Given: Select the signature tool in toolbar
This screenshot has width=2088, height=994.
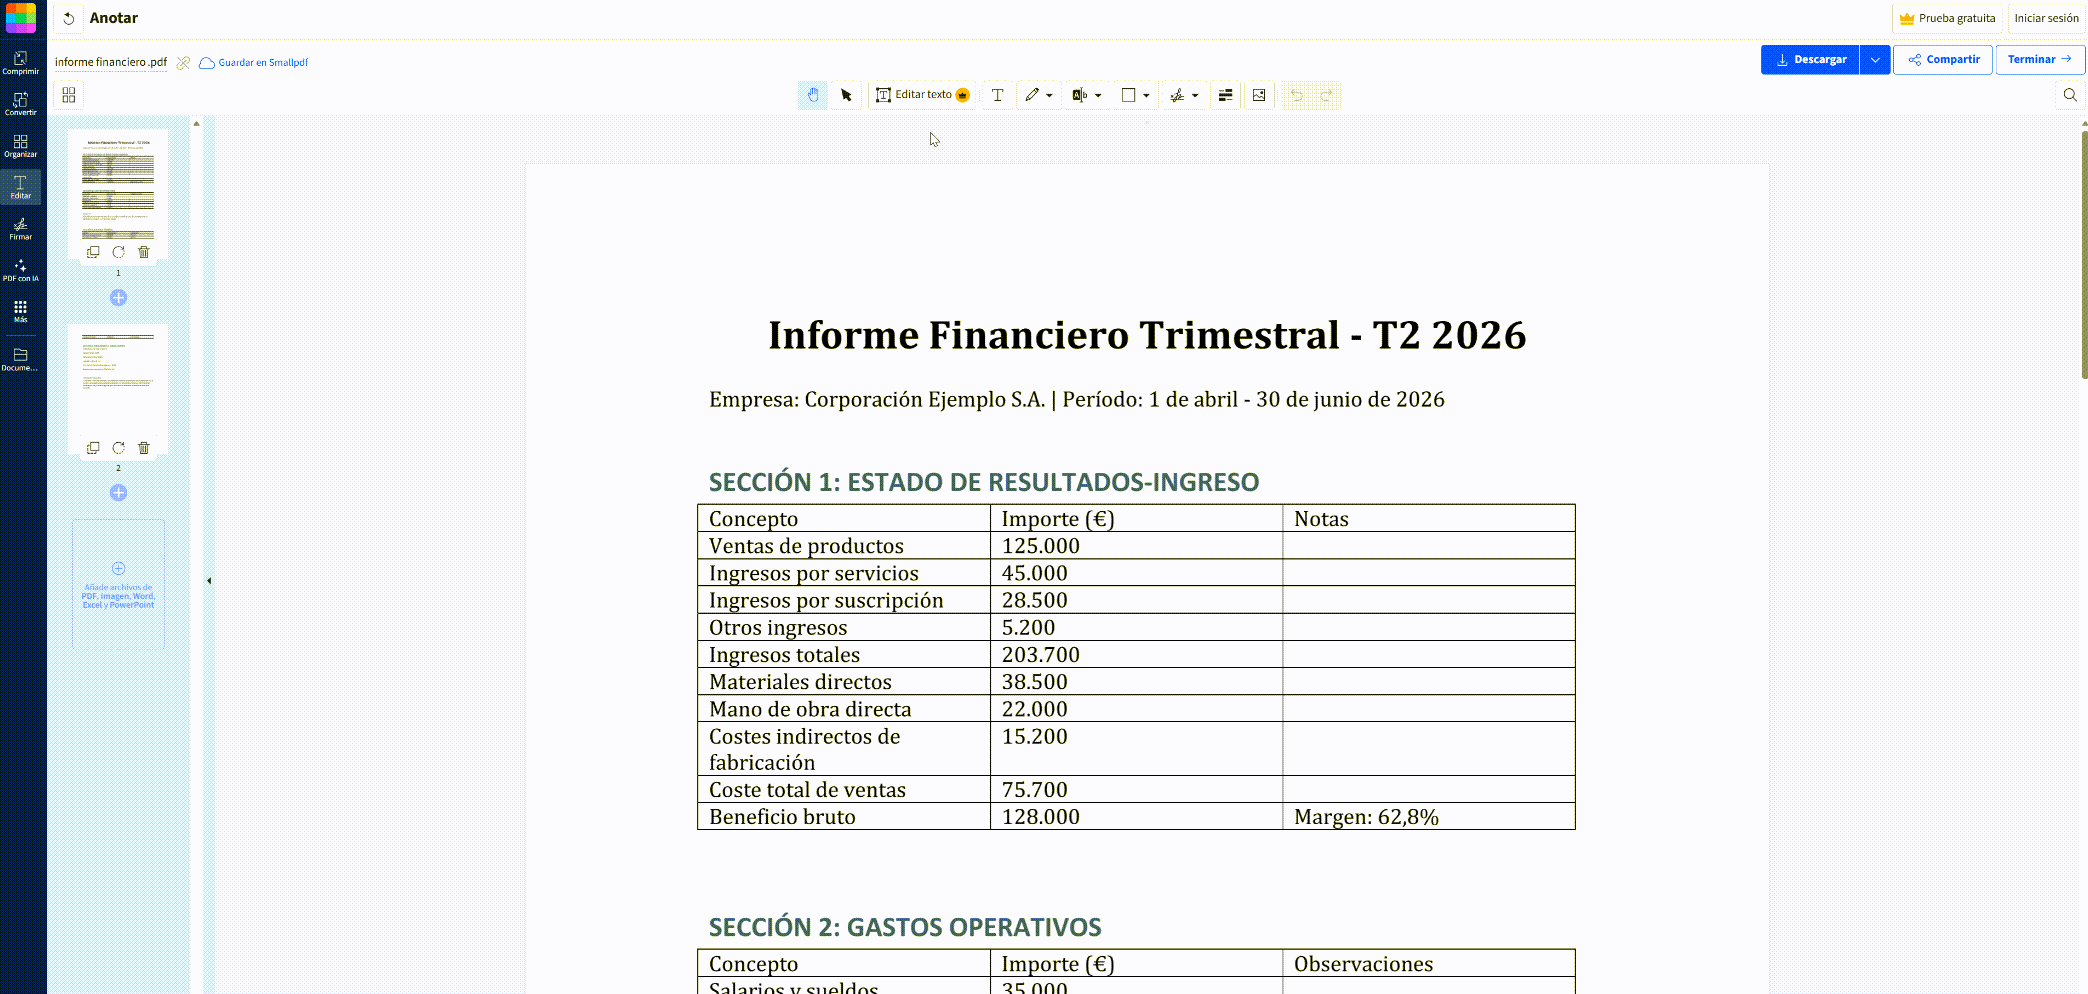Looking at the screenshot, I should [x=1177, y=95].
